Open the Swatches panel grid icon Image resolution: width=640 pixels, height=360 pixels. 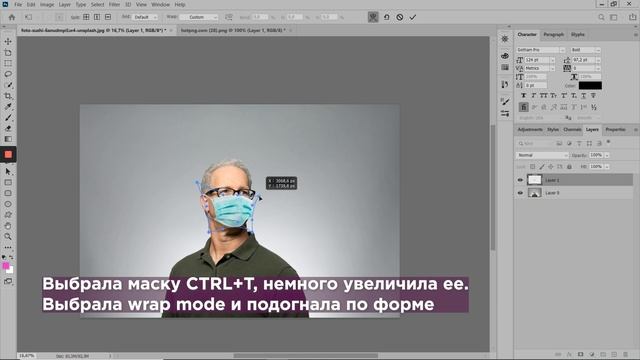point(505,67)
